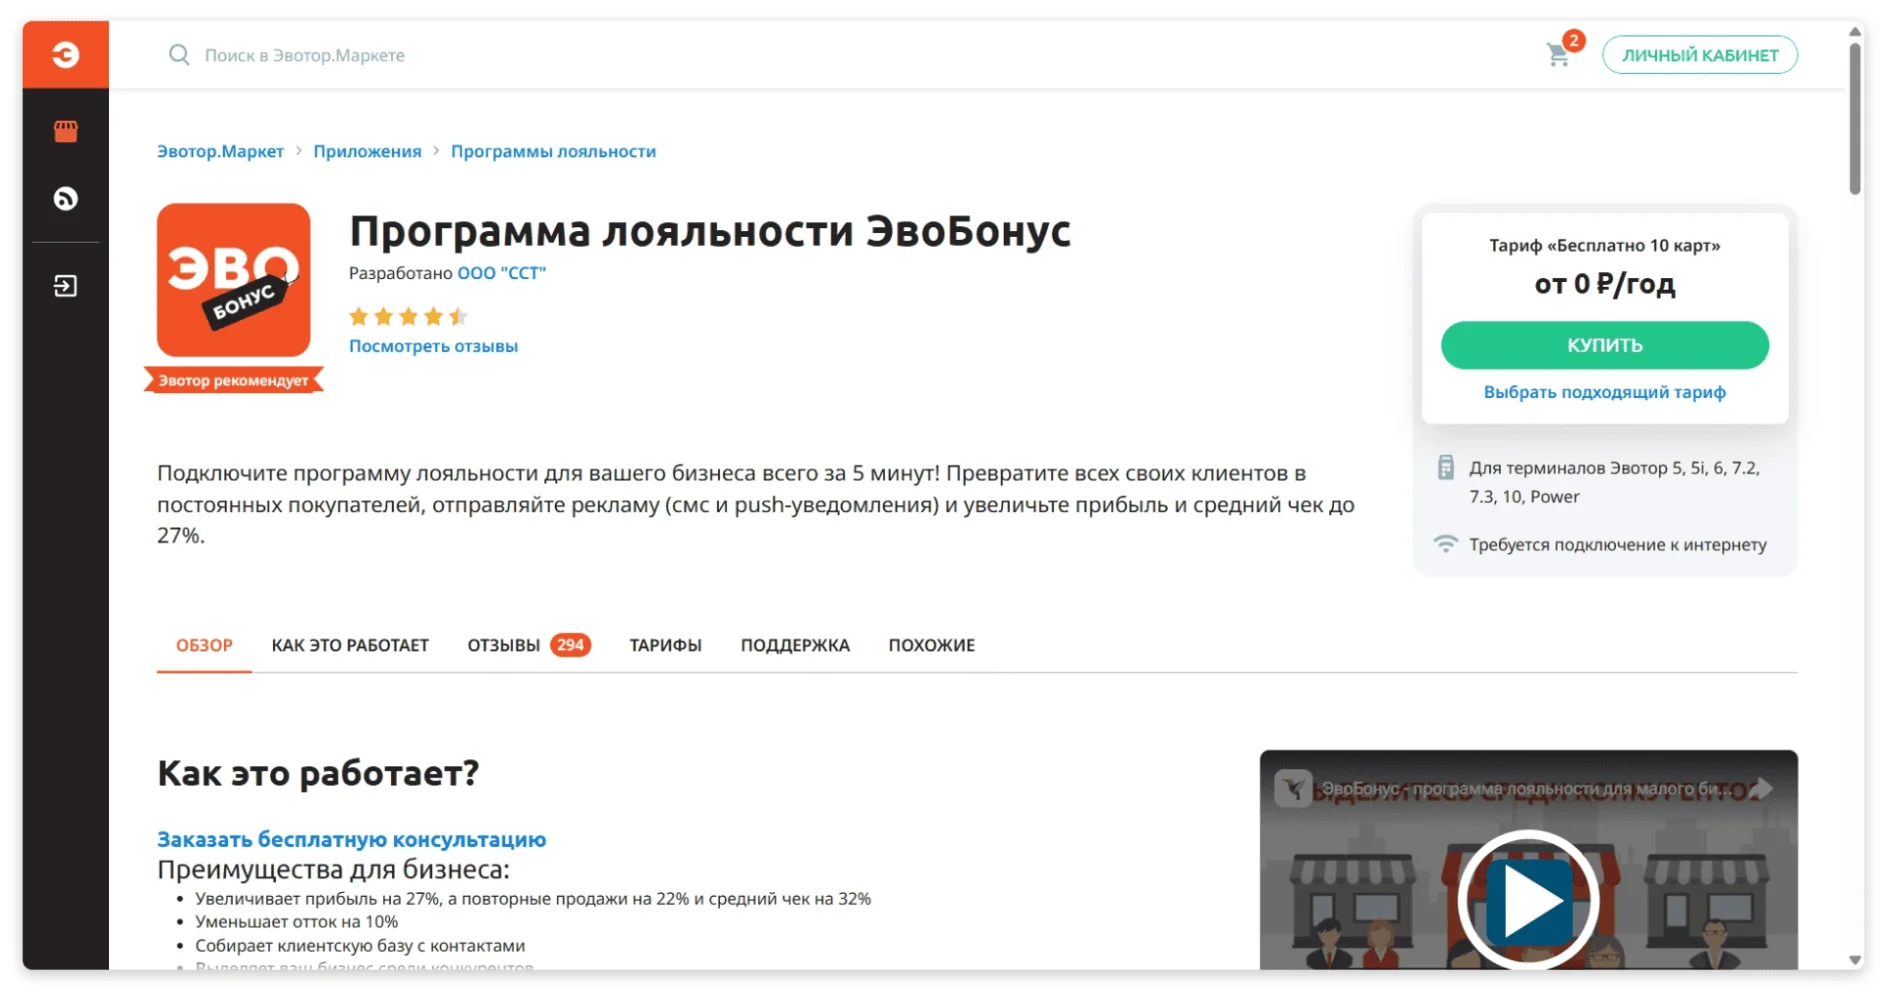Switch to КАК ЭТО РАБОТАЕТ tab

click(350, 645)
